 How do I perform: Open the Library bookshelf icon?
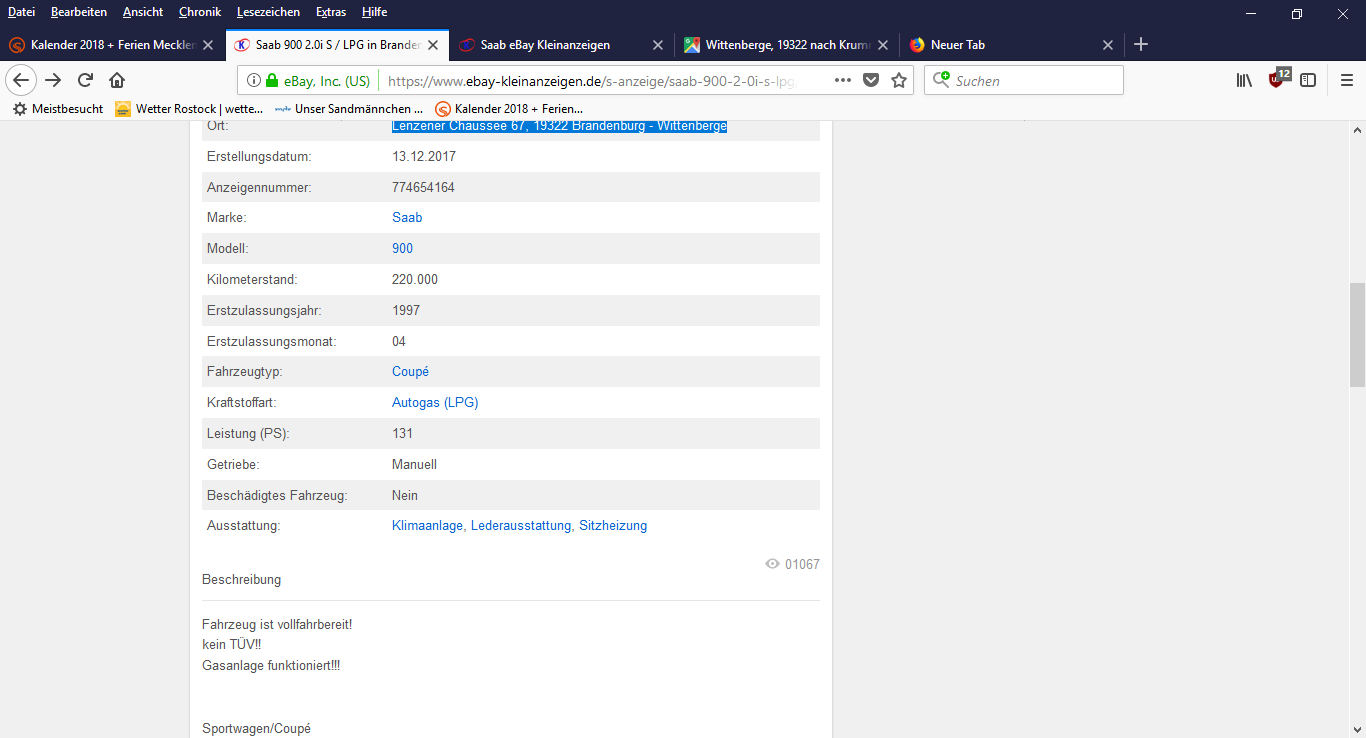1244,80
